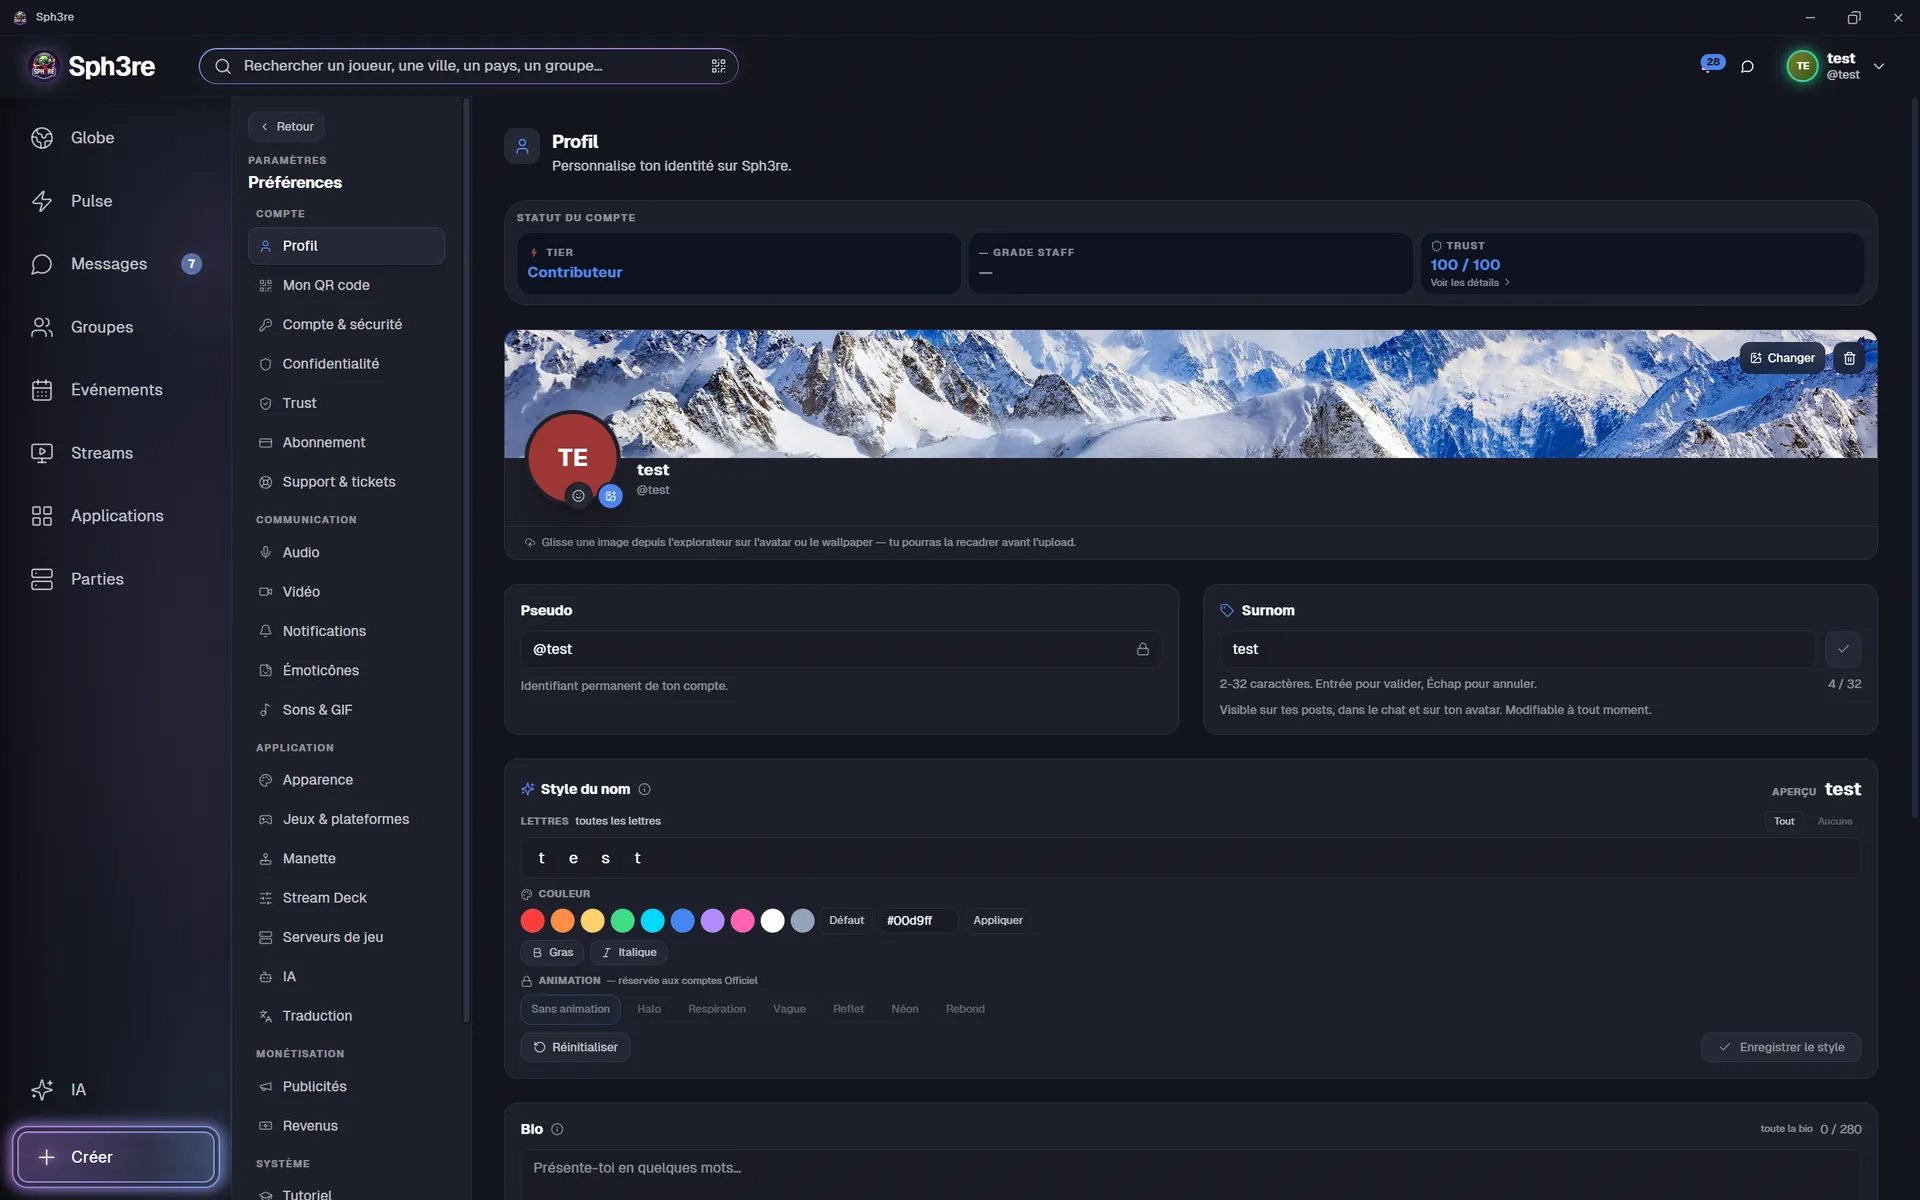Focus the Surnom text field

coord(1517,649)
